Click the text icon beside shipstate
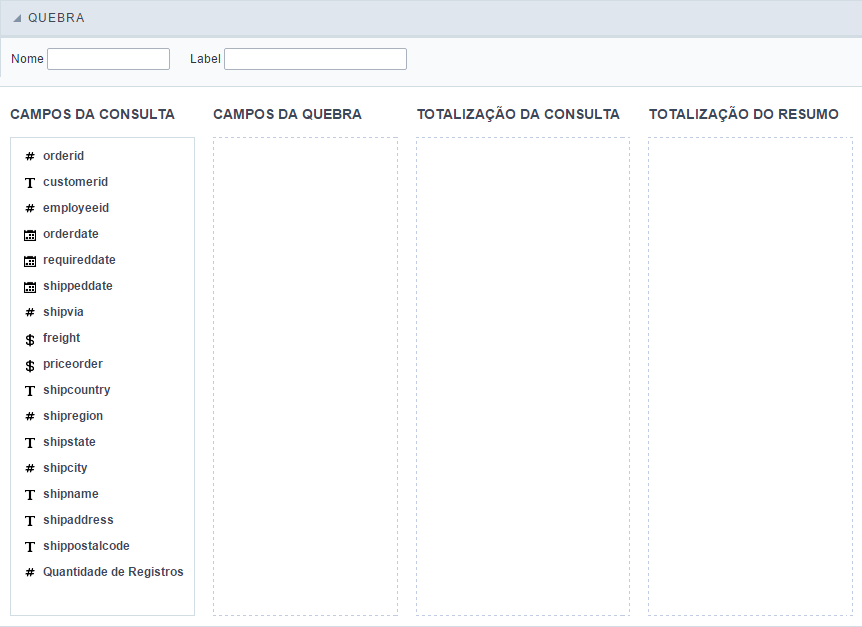862x627 pixels. point(30,443)
